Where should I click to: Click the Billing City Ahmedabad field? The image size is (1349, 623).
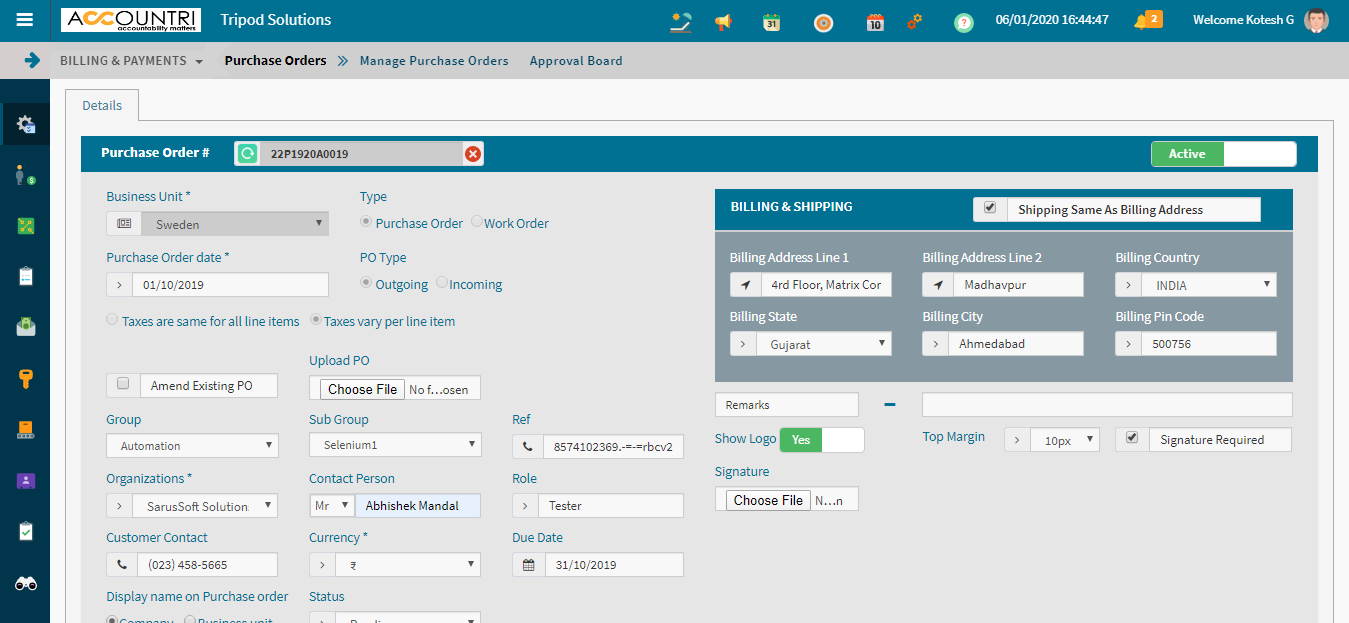point(1016,344)
